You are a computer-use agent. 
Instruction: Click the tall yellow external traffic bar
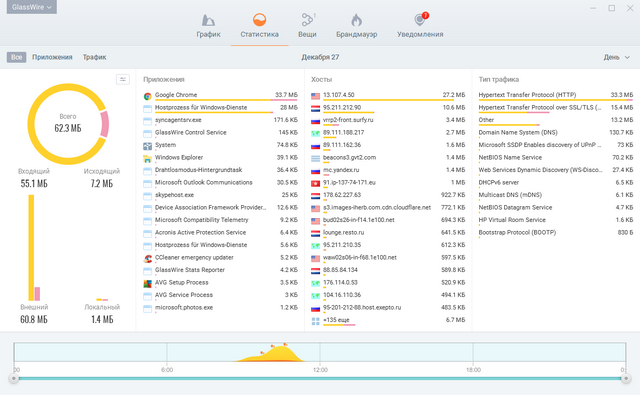click(31, 248)
